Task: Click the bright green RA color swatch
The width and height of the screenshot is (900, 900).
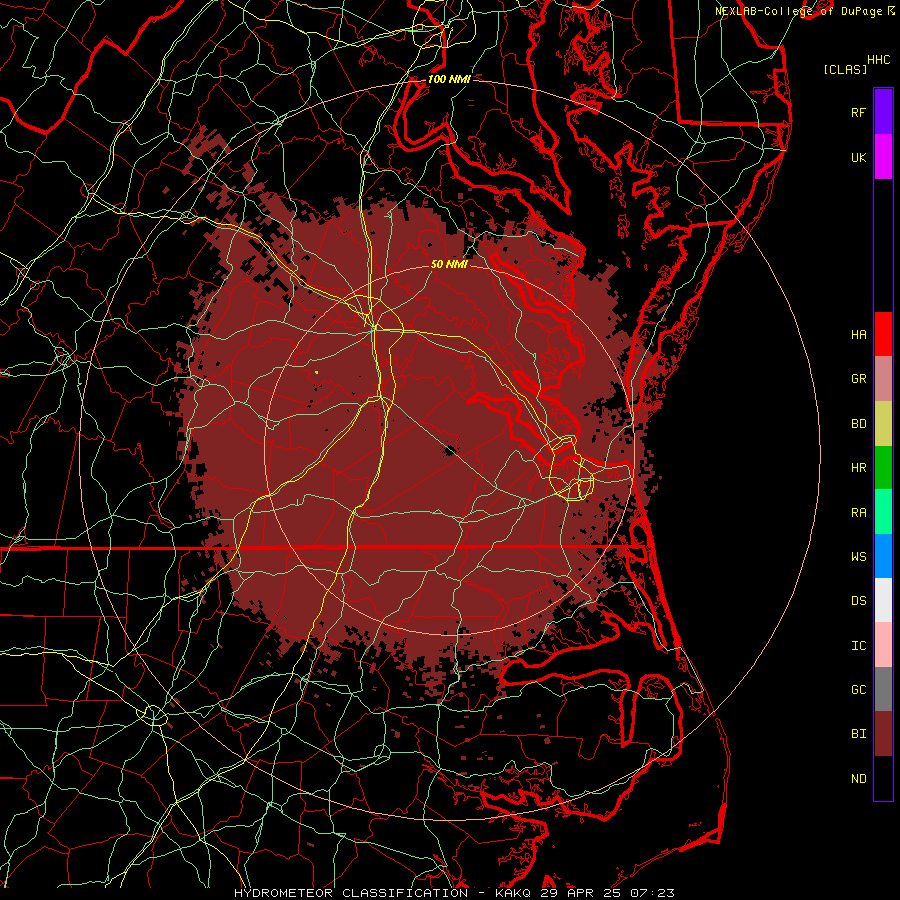Action: tap(883, 512)
